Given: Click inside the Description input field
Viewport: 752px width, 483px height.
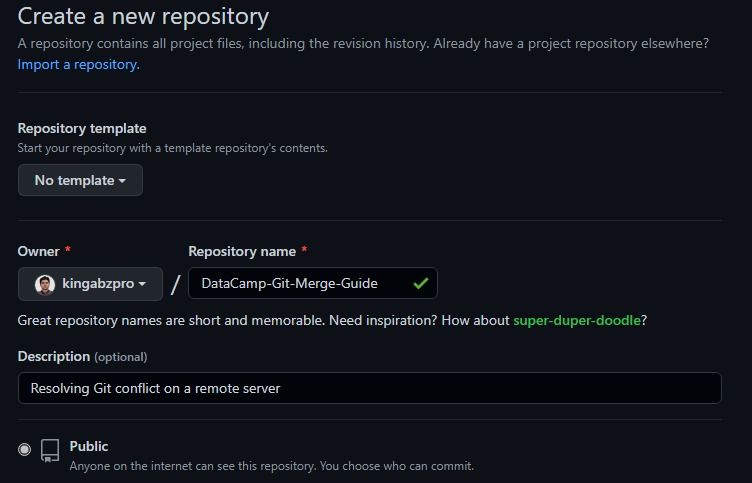Looking at the screenshot, I should tap(369, 388).
